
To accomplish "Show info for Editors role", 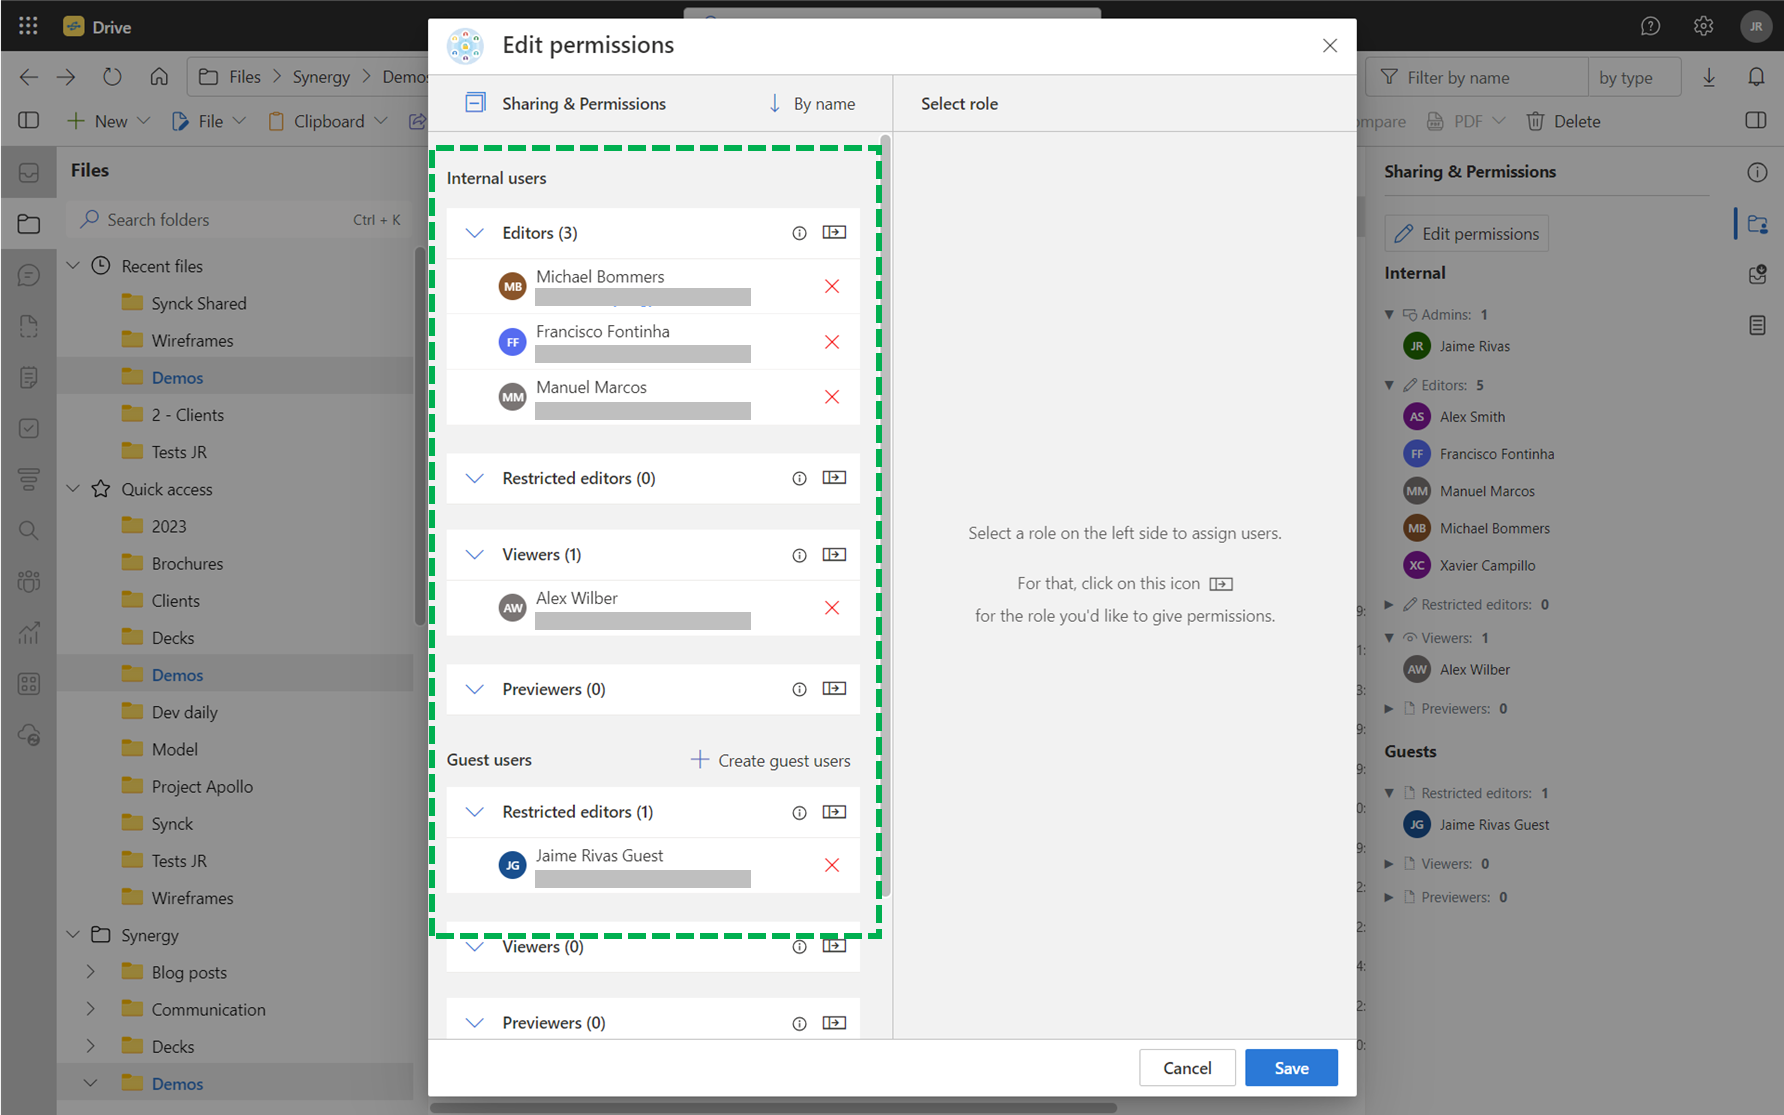I will point(799,233).
